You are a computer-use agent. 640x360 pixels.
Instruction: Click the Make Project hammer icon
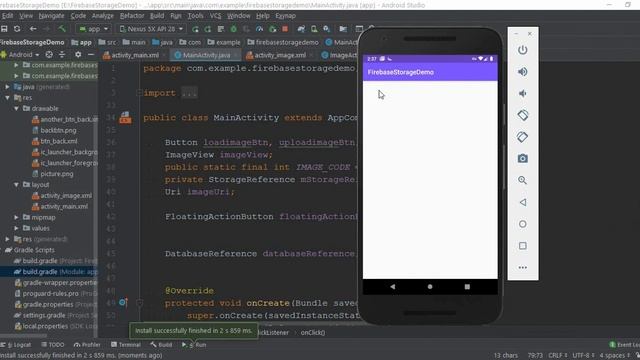coord(62,29)
